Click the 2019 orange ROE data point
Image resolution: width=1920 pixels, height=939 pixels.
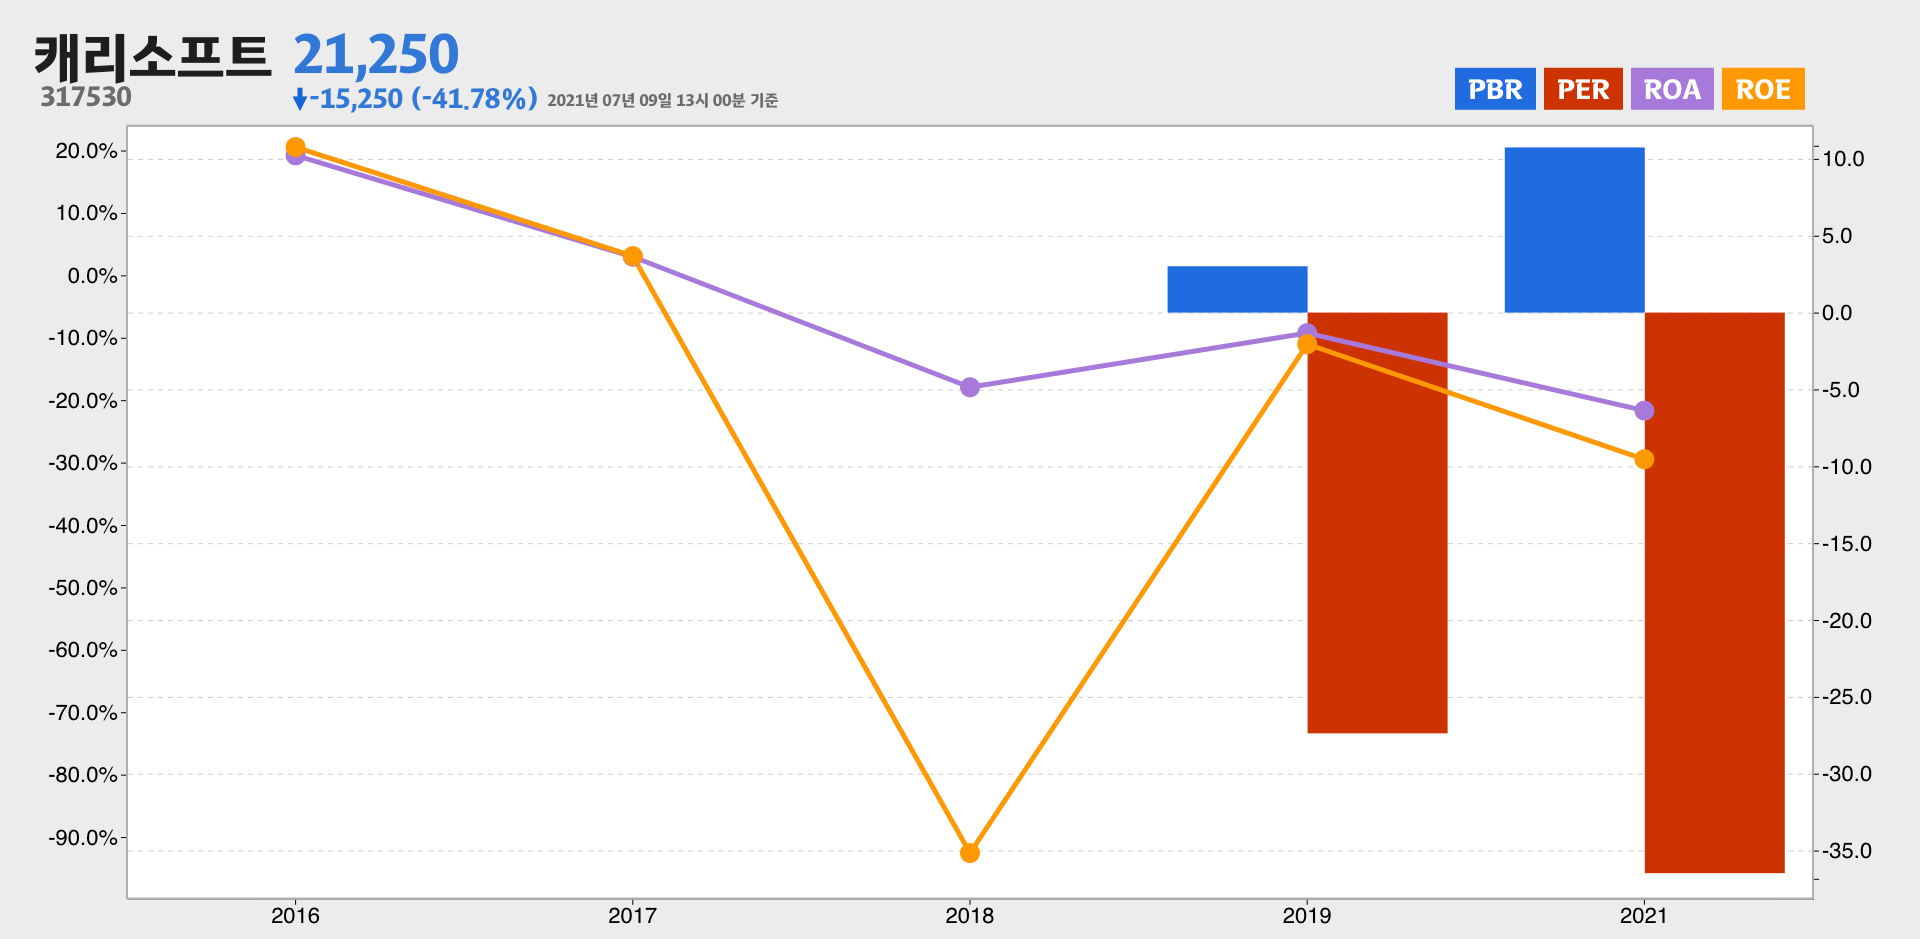coord(1307,344)
